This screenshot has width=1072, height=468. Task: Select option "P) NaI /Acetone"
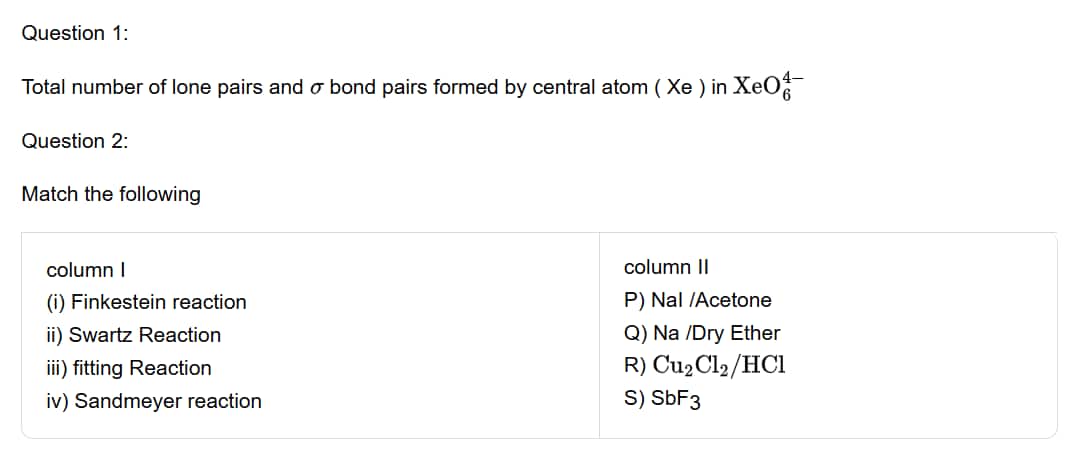click(x=697, y=300)
